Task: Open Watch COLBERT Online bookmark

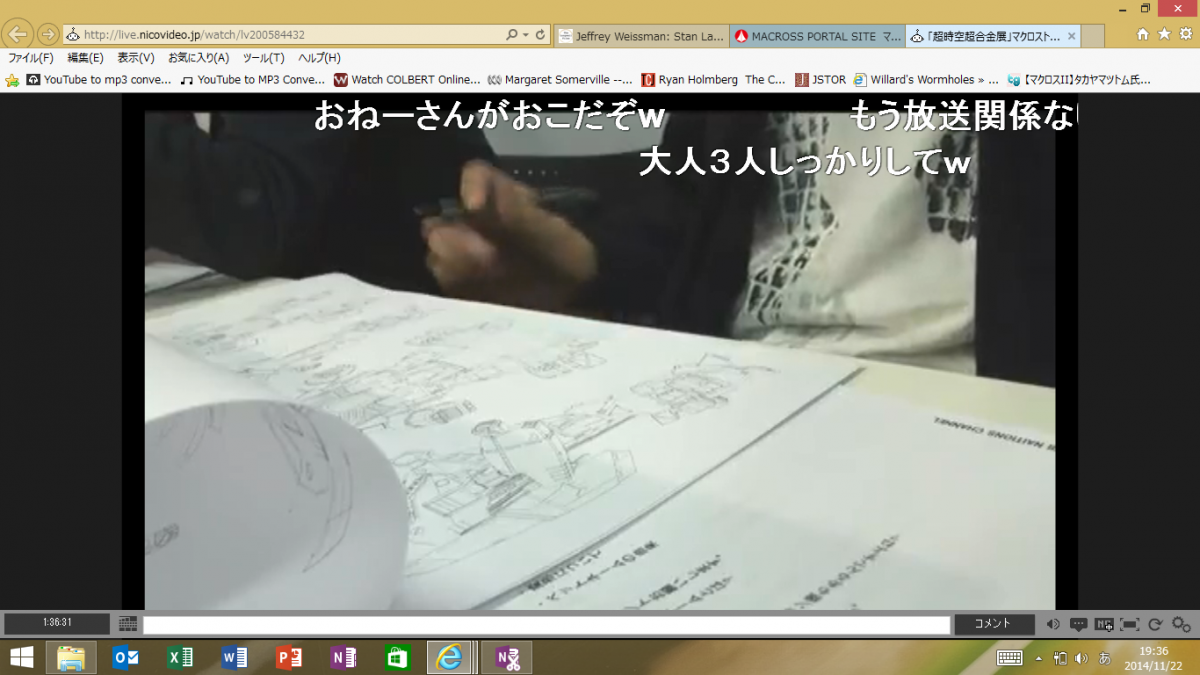Action: pos(407,80)
